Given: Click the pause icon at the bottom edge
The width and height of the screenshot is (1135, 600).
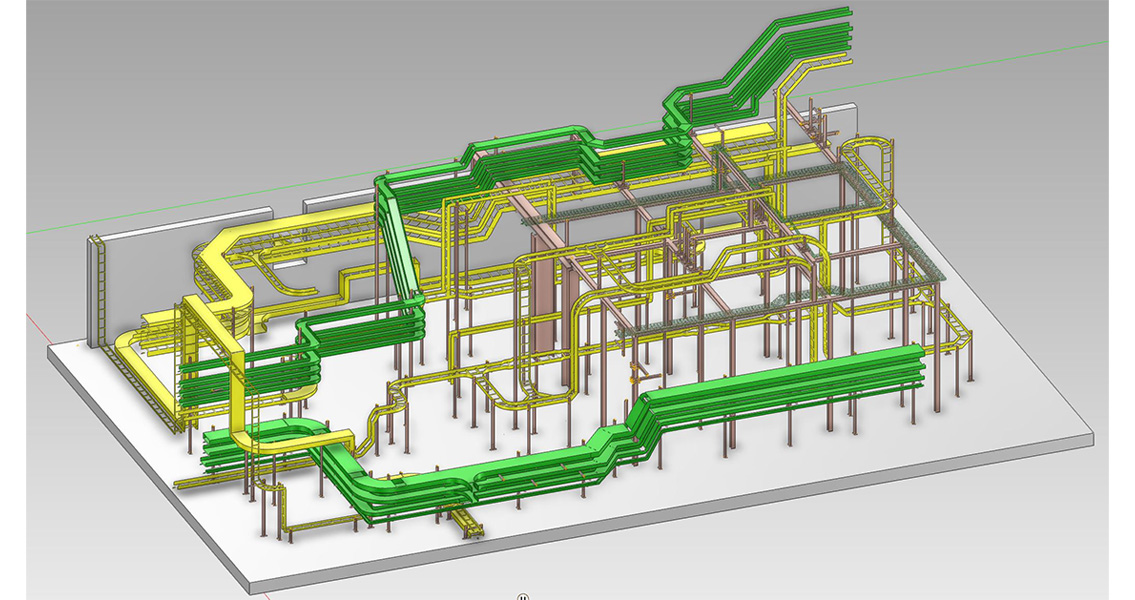Looking at the screenshot, I should click(523, 597).
